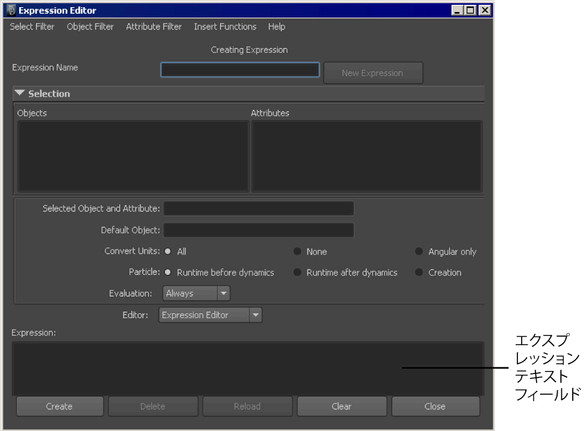Click the Create button
This screenshot has height=431, width=584.
point(60,406)
